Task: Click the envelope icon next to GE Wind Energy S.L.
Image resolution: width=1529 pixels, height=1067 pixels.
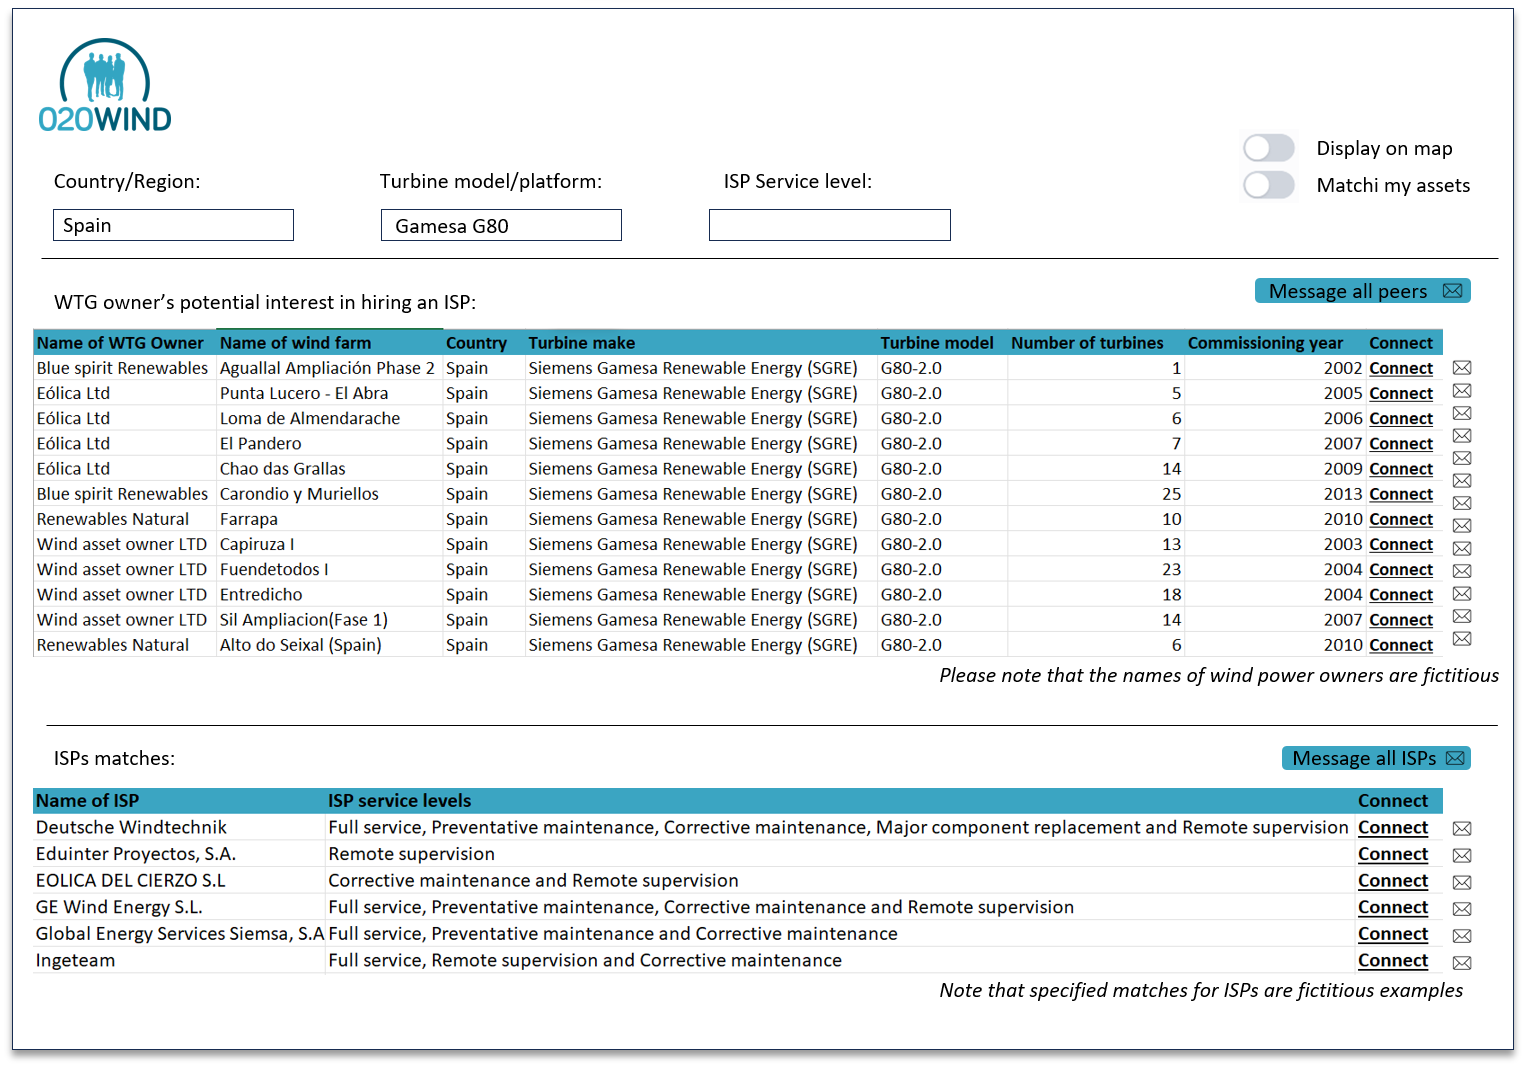Action: click(x=1462, y=908)
